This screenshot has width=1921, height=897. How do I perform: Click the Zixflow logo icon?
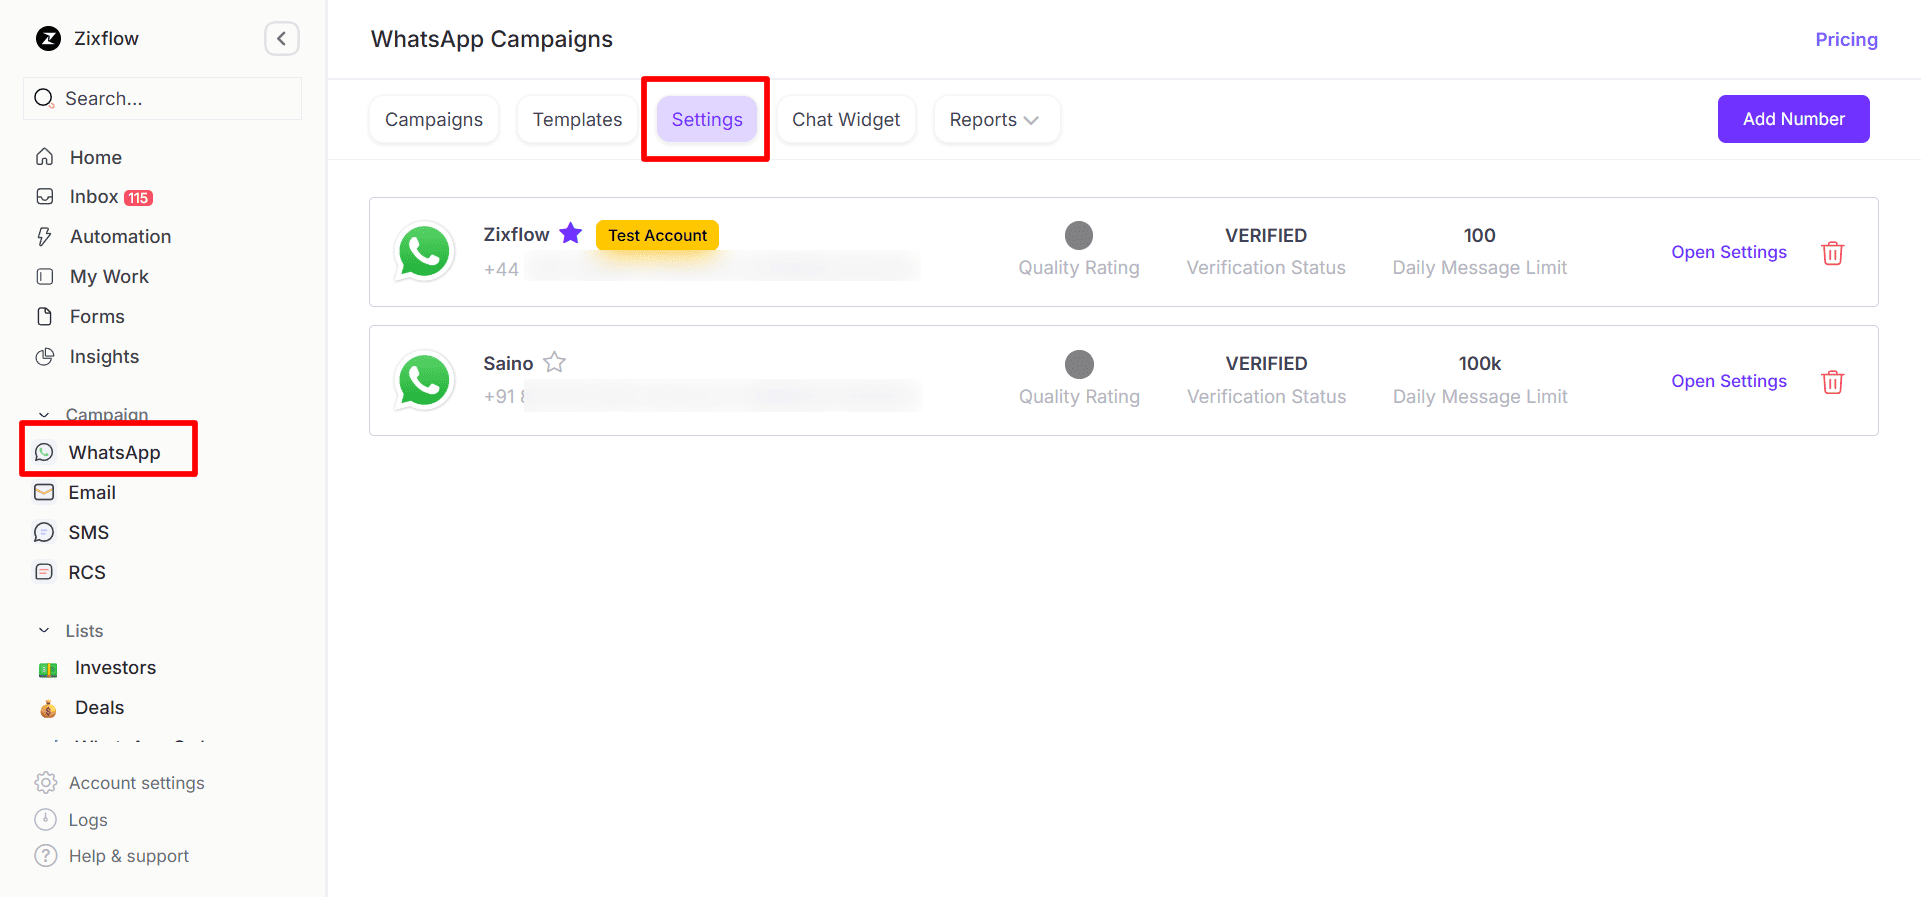(48, 39)
